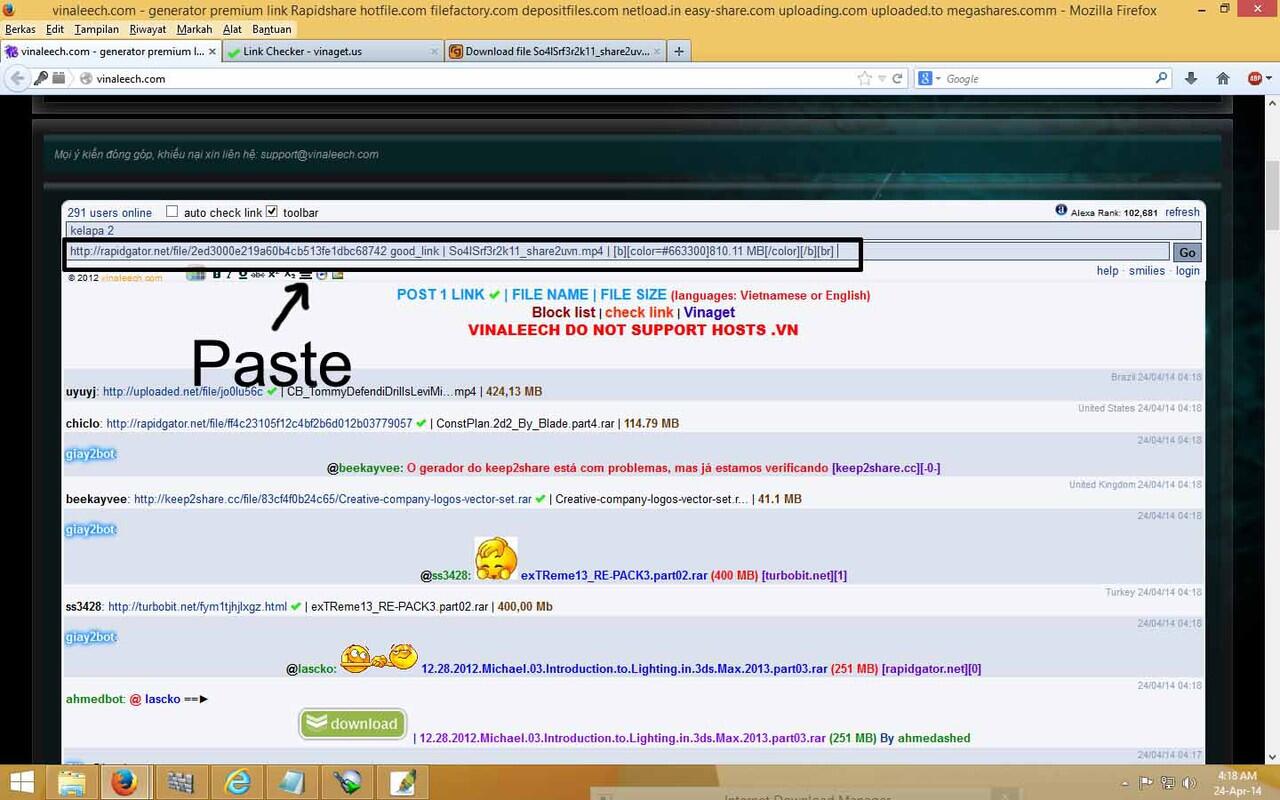Open a new tab with plus button
This screenshot has height=800, width=1280.
(x=679, y=51)
